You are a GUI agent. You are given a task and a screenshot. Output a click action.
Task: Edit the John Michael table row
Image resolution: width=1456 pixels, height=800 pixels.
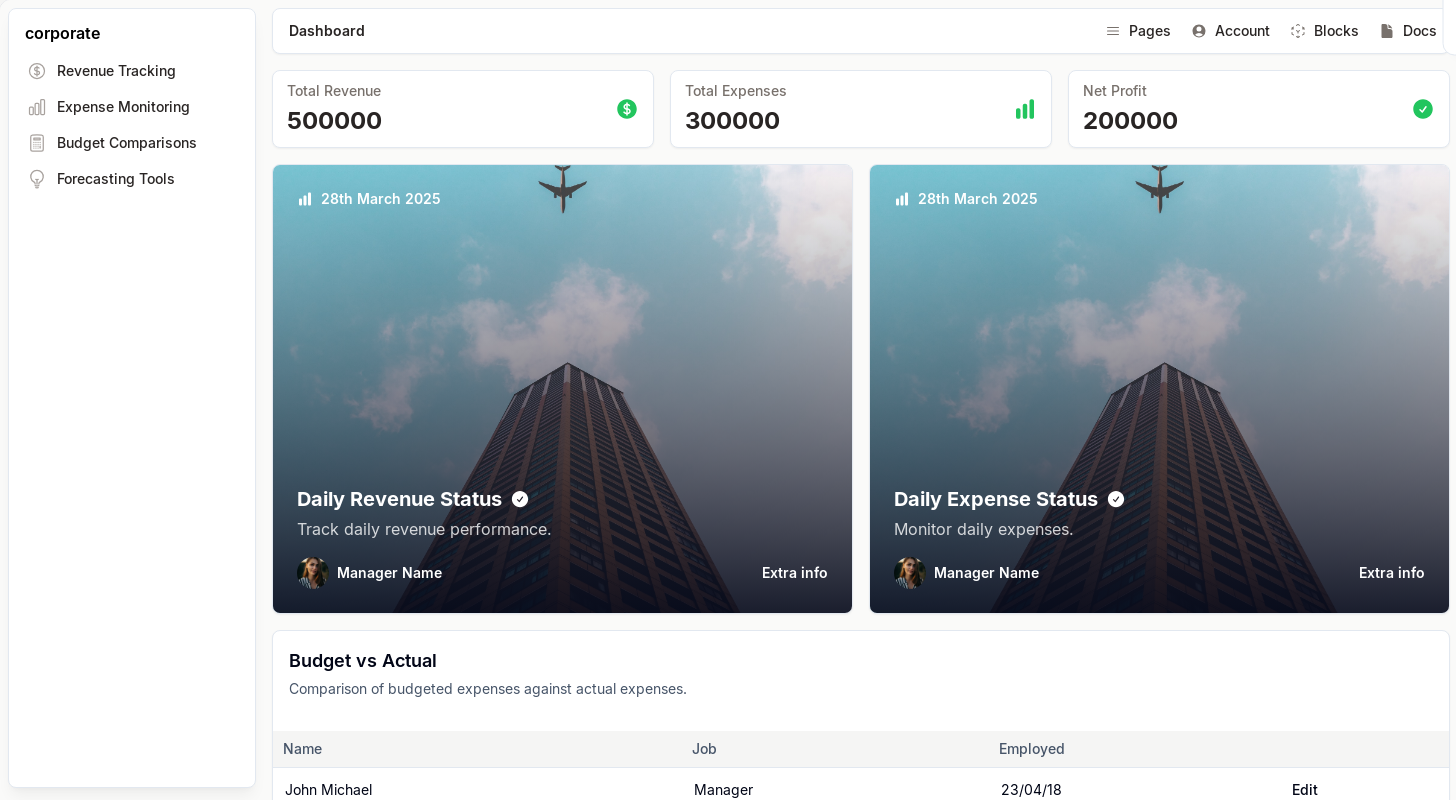pyautogui.click(x=1304, y=789)
